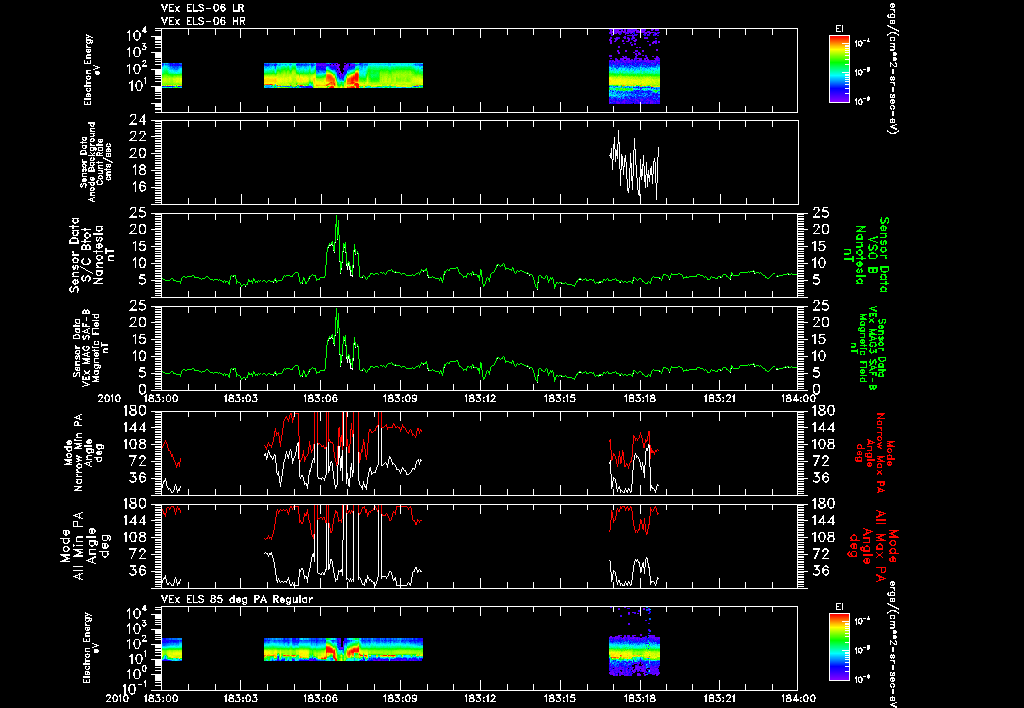Click the red "Mode All Max PA Angle" label
Image resolution: width=1024 pixels, height=708 pixels.
point(872,545)
